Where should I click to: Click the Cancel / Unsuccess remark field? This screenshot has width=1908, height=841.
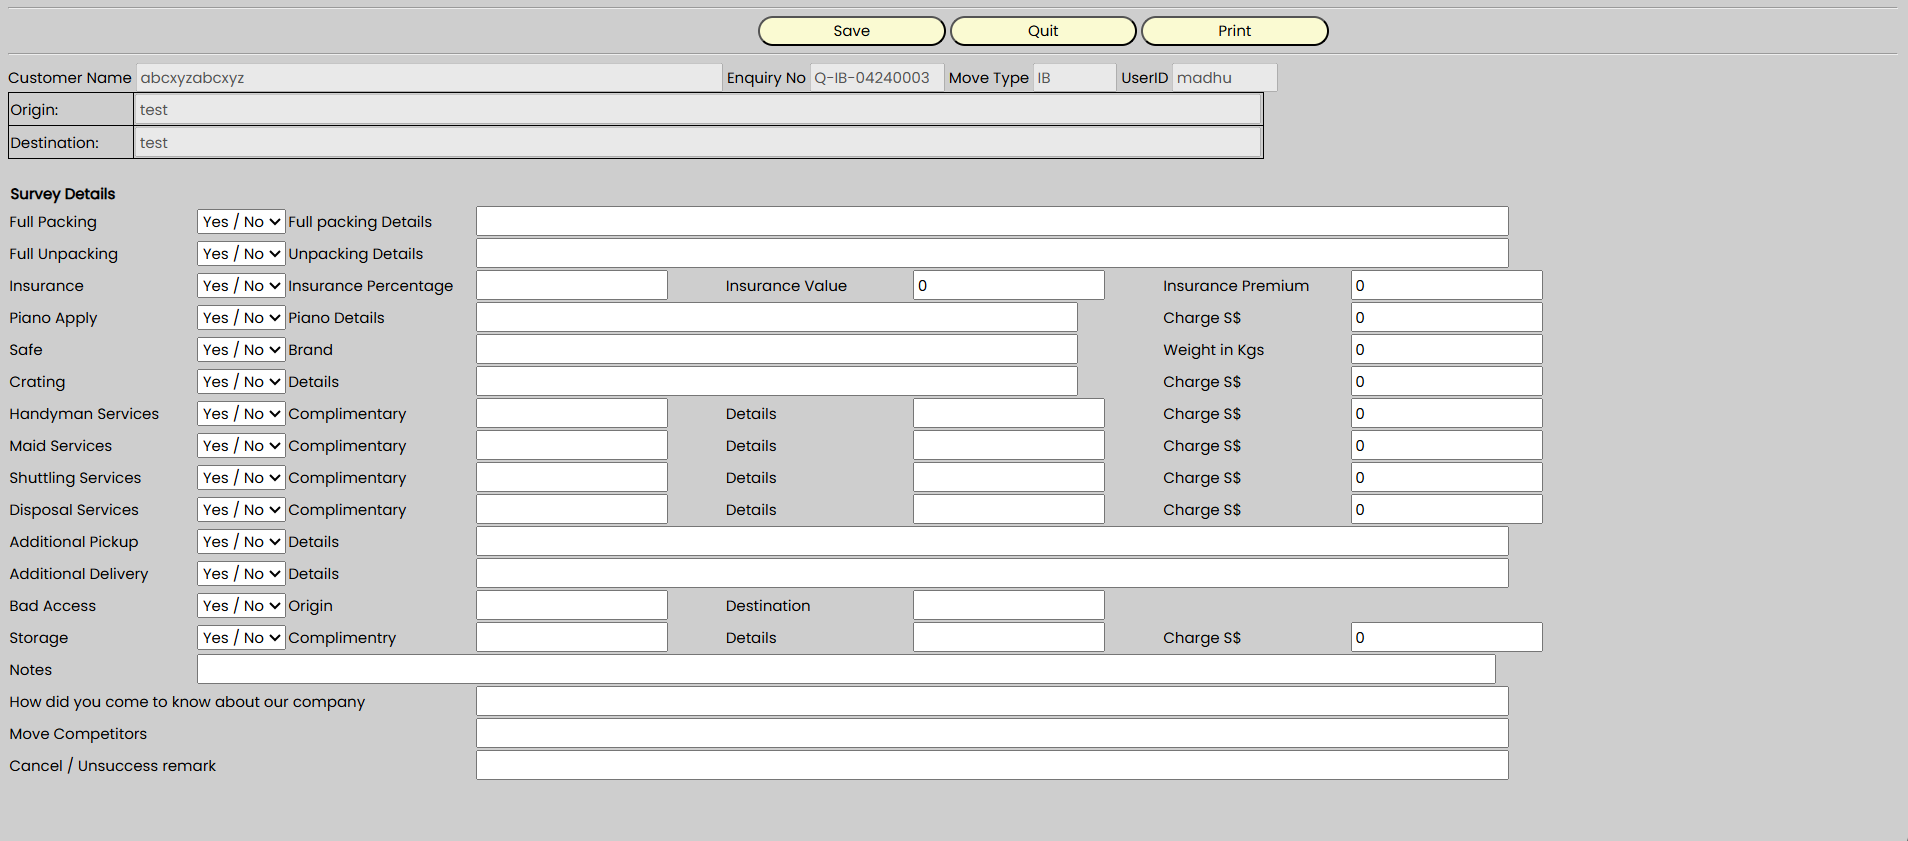(x=991, y=766)
